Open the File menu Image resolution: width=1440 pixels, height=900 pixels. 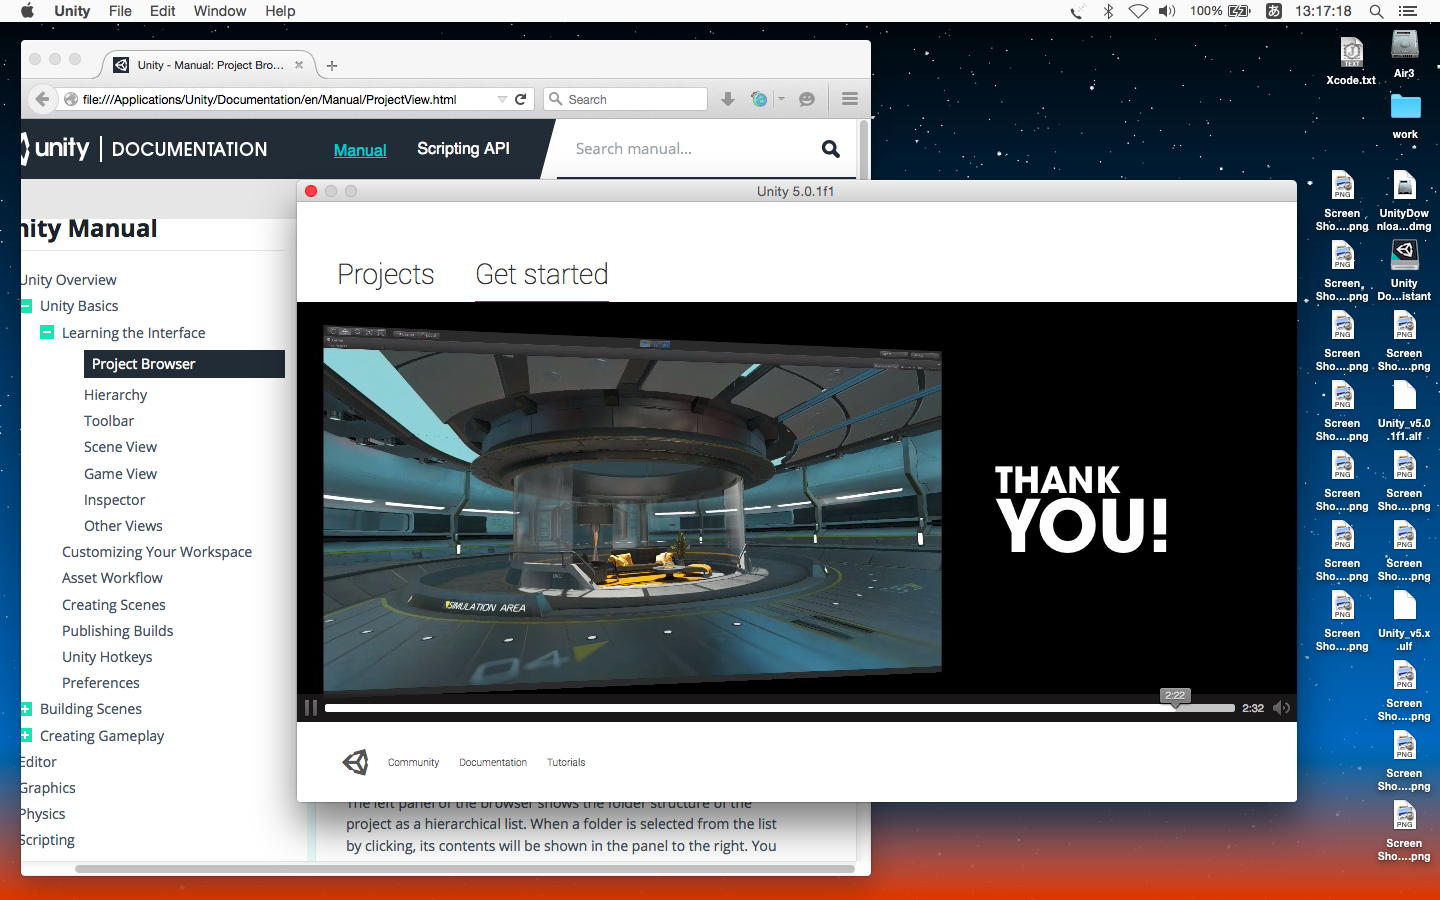point(120,11)
